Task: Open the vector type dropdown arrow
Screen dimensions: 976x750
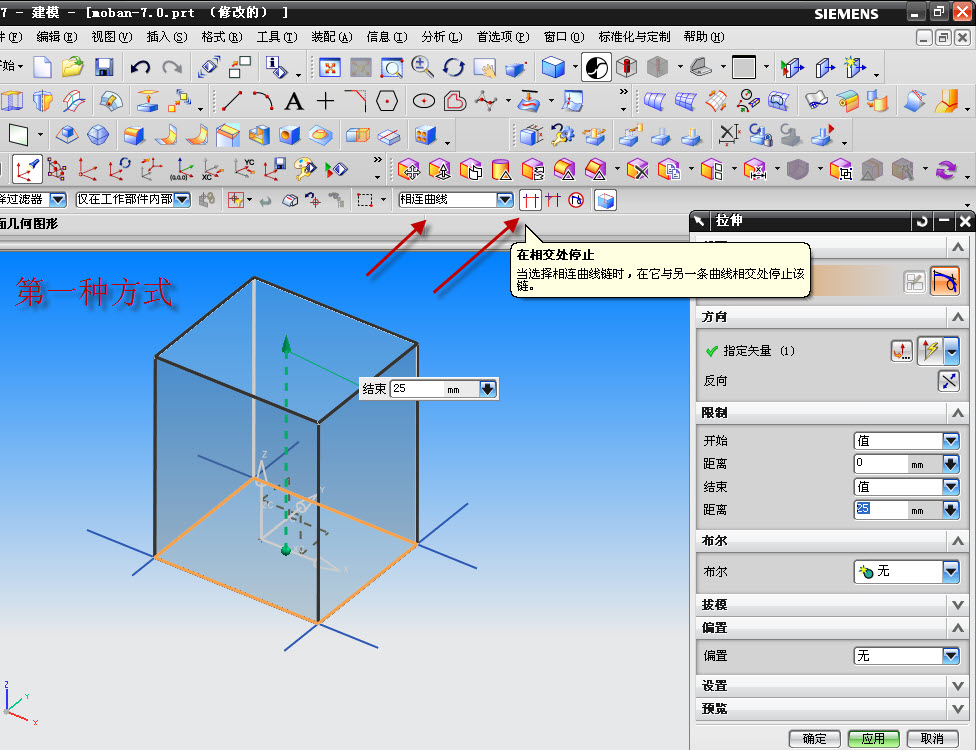Action: point(952,352)
